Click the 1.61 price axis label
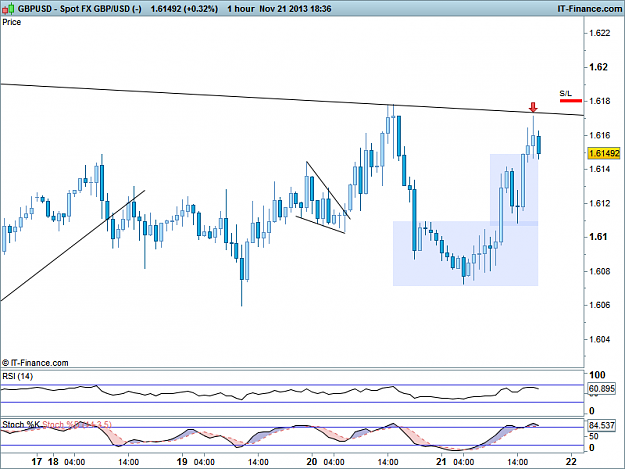The image size is (625, 469). coord(598,237)
